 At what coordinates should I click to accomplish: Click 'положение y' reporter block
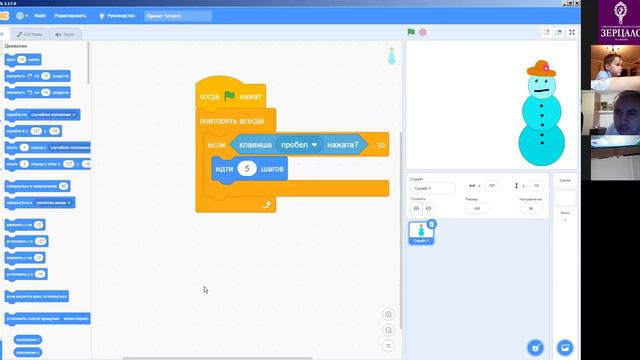(x=27, y=352)
